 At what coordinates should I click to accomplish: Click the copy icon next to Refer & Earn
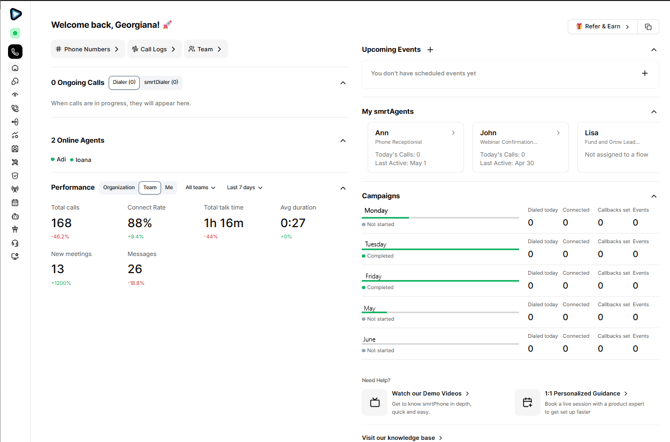(x=648, y=27)
